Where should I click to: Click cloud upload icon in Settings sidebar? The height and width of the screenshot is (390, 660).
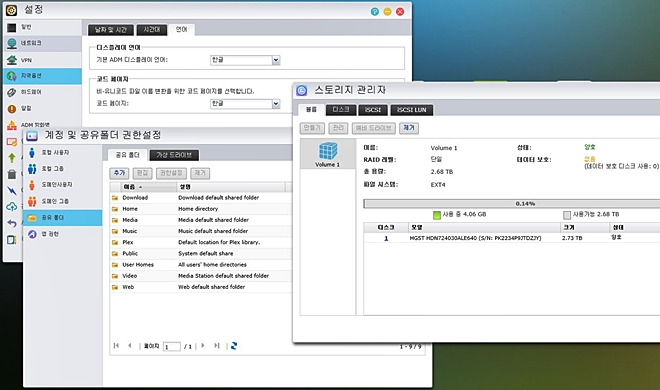(12, 207)
